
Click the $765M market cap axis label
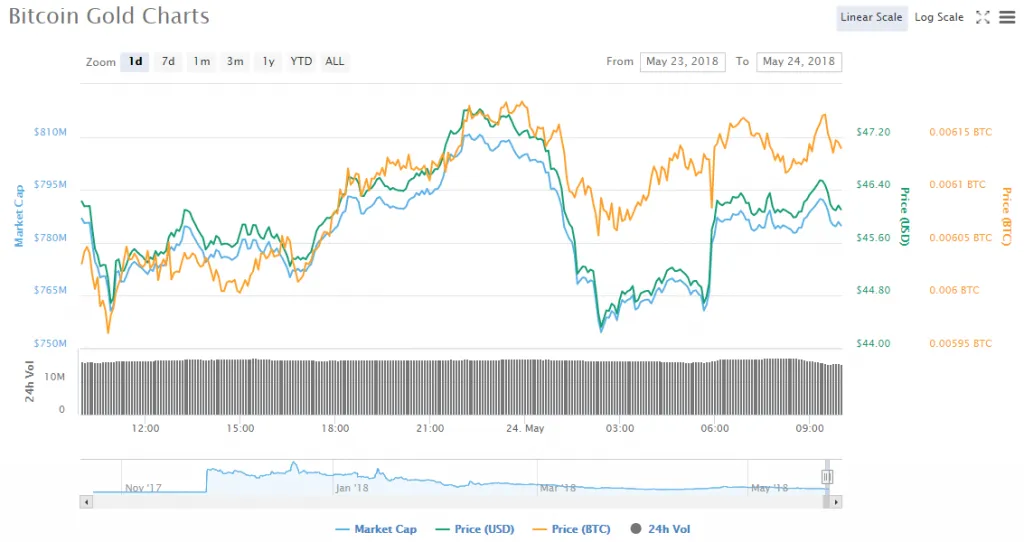pyautogui.click(x=50, y=290)
